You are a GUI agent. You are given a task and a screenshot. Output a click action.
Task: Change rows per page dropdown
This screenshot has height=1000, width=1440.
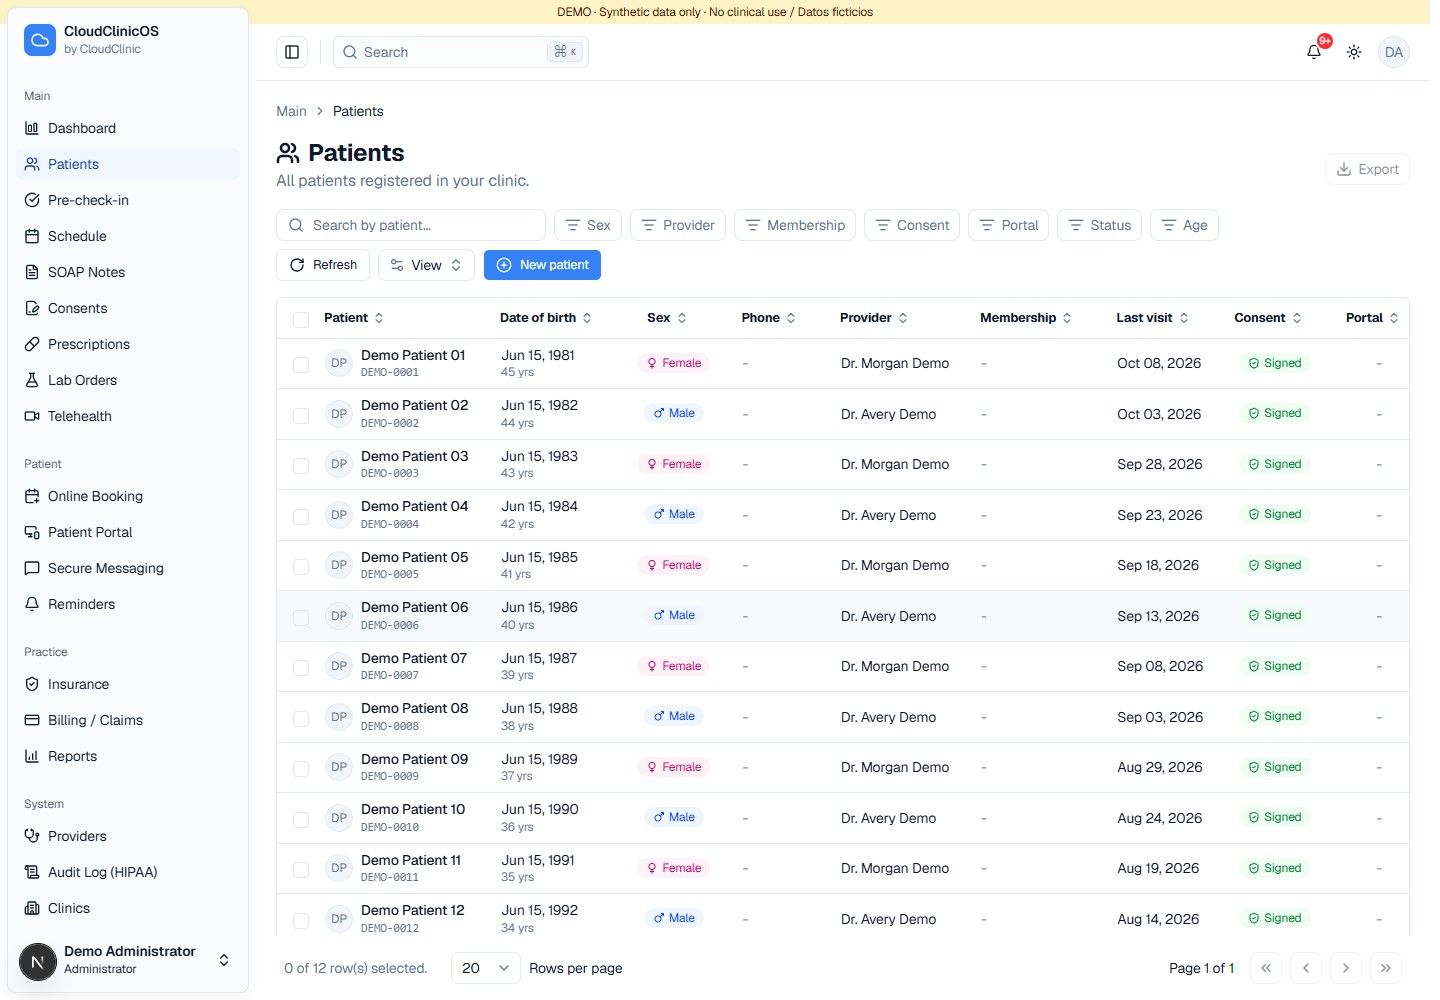tap(486, 968)
